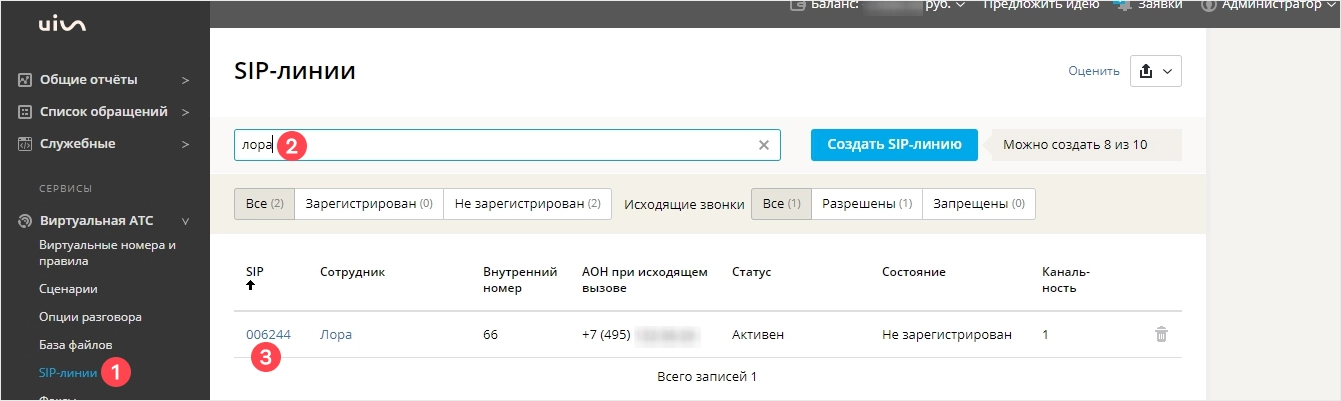
Task: Click Всего записей 1 text
Action: (x=707, y=377)
